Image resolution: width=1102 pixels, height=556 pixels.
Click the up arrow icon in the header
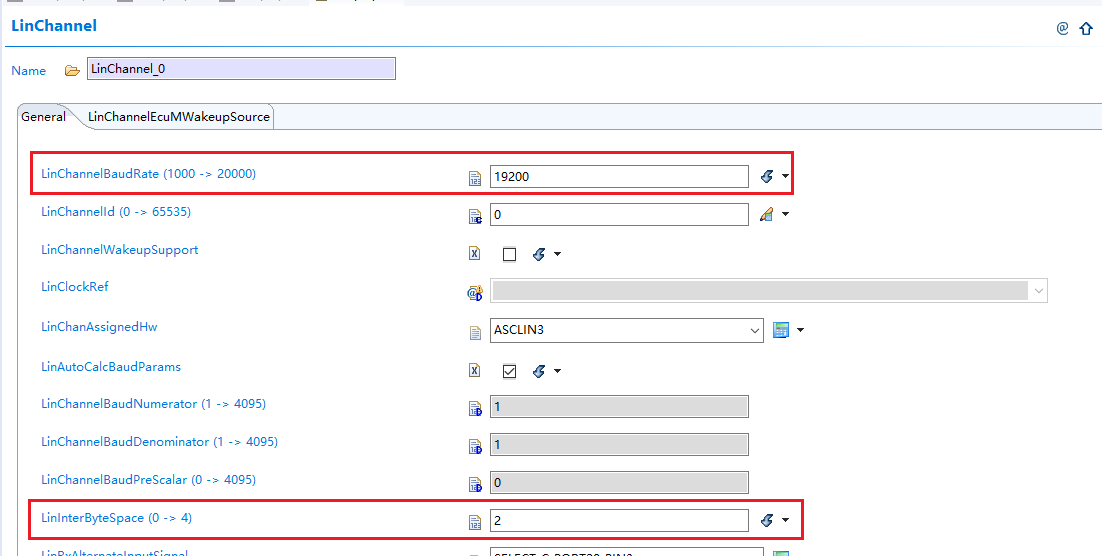1086,29
